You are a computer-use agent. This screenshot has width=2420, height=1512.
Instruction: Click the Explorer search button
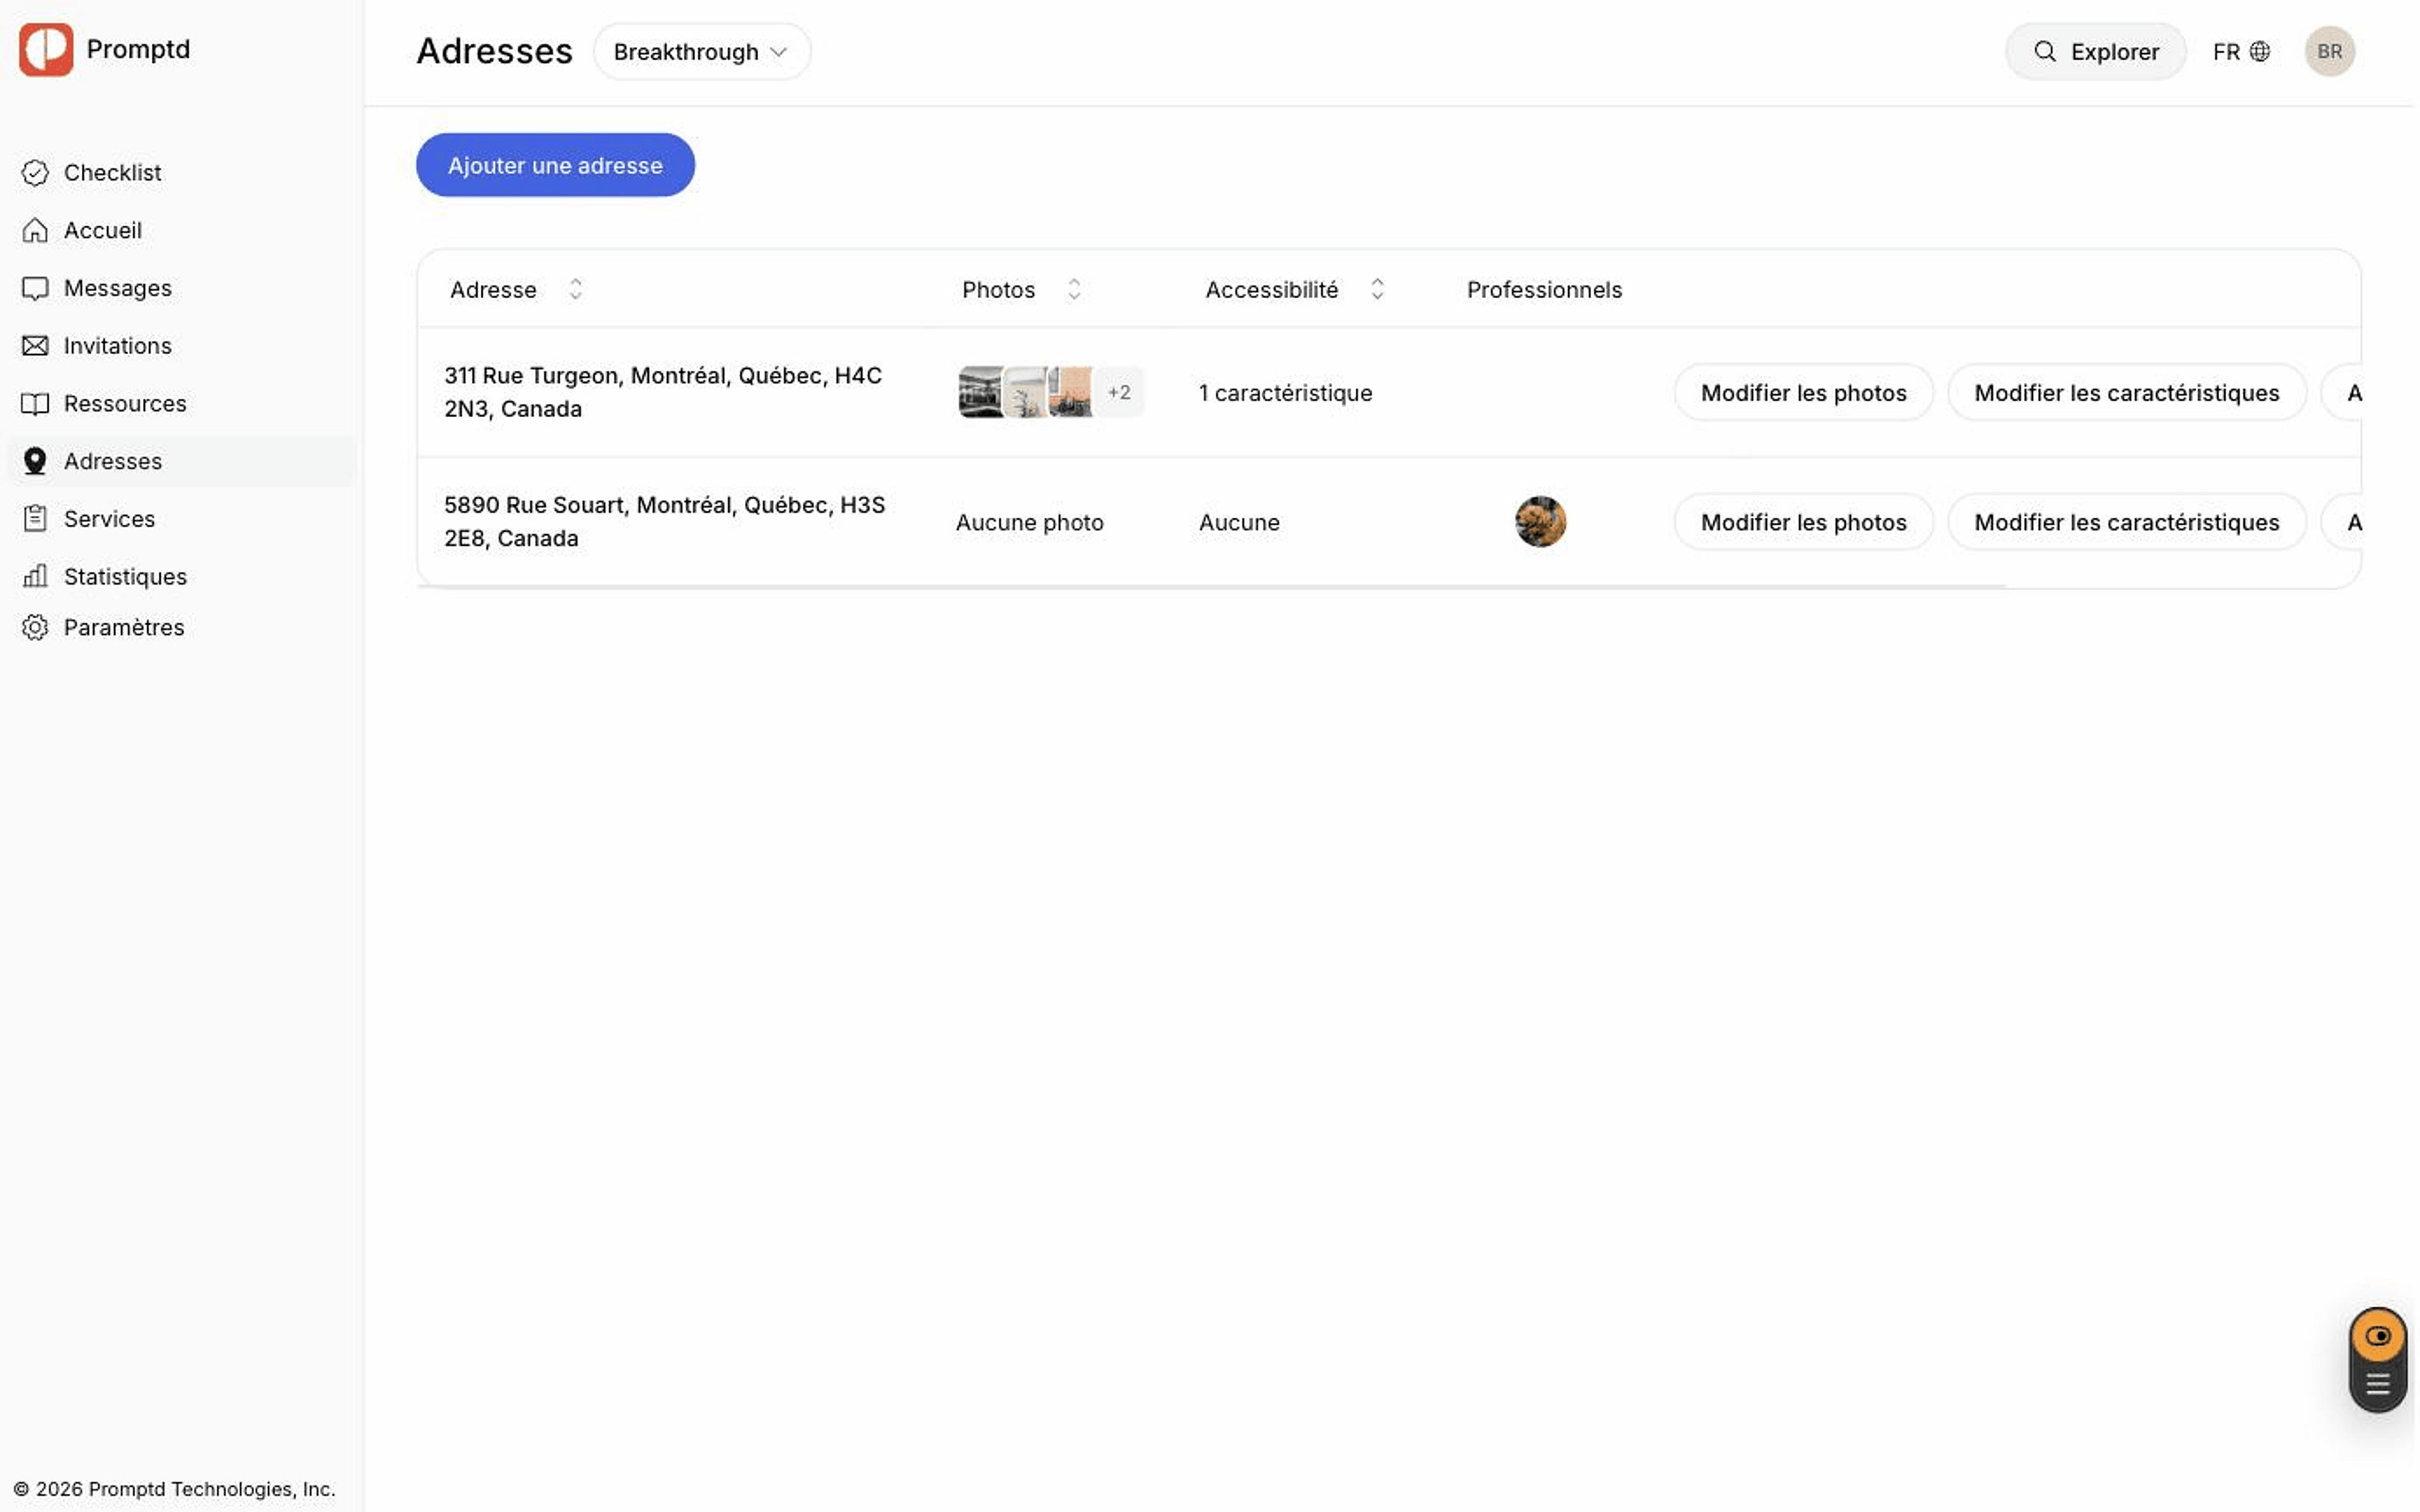pos(2096,52)
